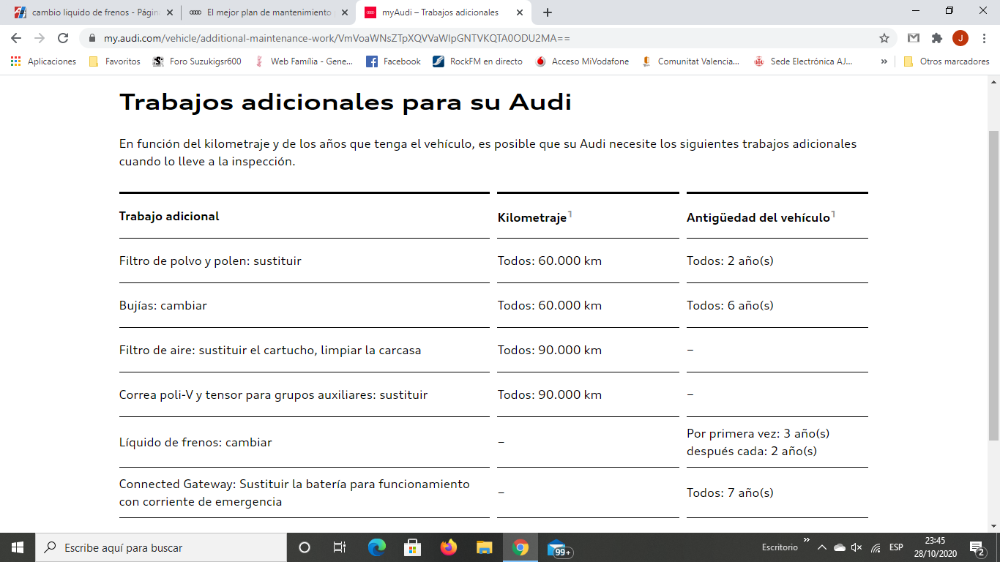Open the Comunitat Valencia bookmark
This screenshot has width=1000, height=562.
tap(691, 61)
